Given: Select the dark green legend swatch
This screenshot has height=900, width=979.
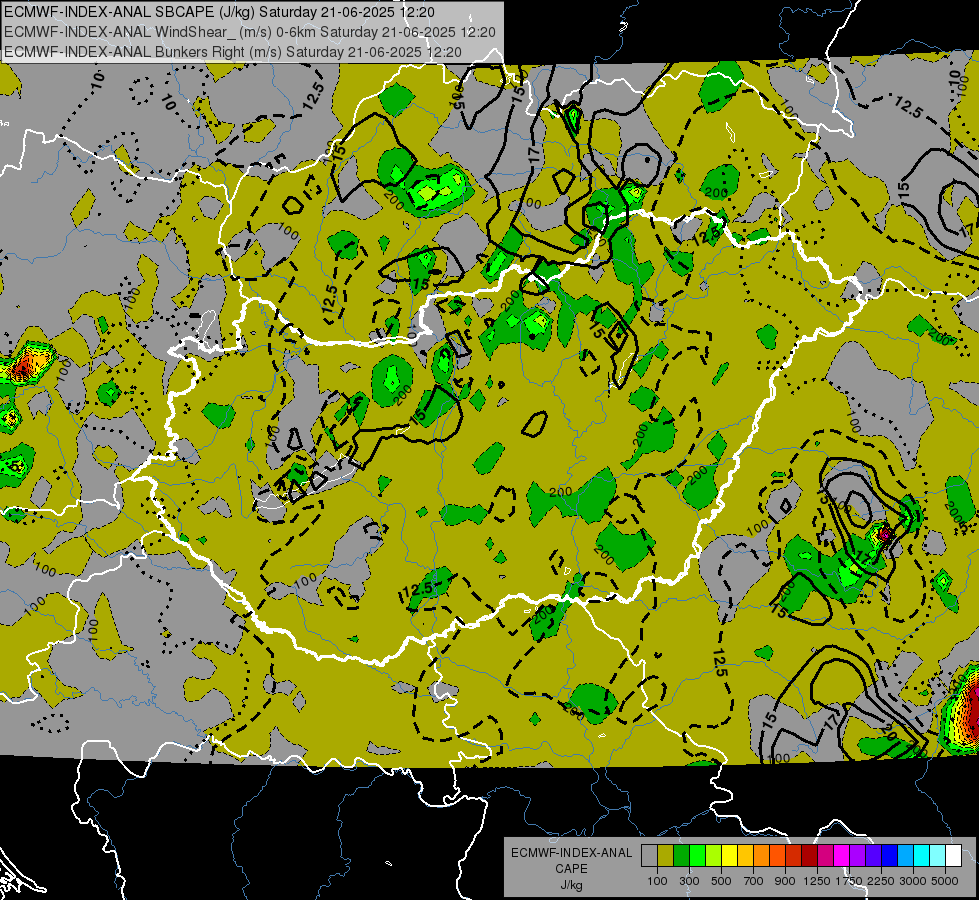Looking at the screenshot, I should 681,855.
